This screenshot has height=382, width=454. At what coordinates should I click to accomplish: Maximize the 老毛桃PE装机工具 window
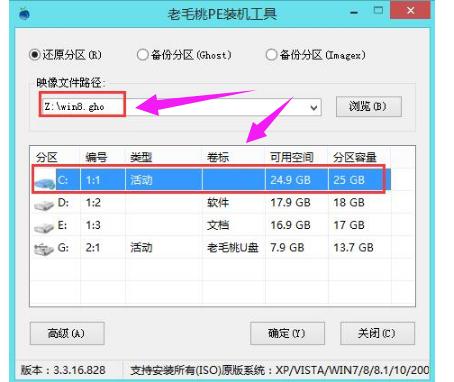[x=378, y=11]
